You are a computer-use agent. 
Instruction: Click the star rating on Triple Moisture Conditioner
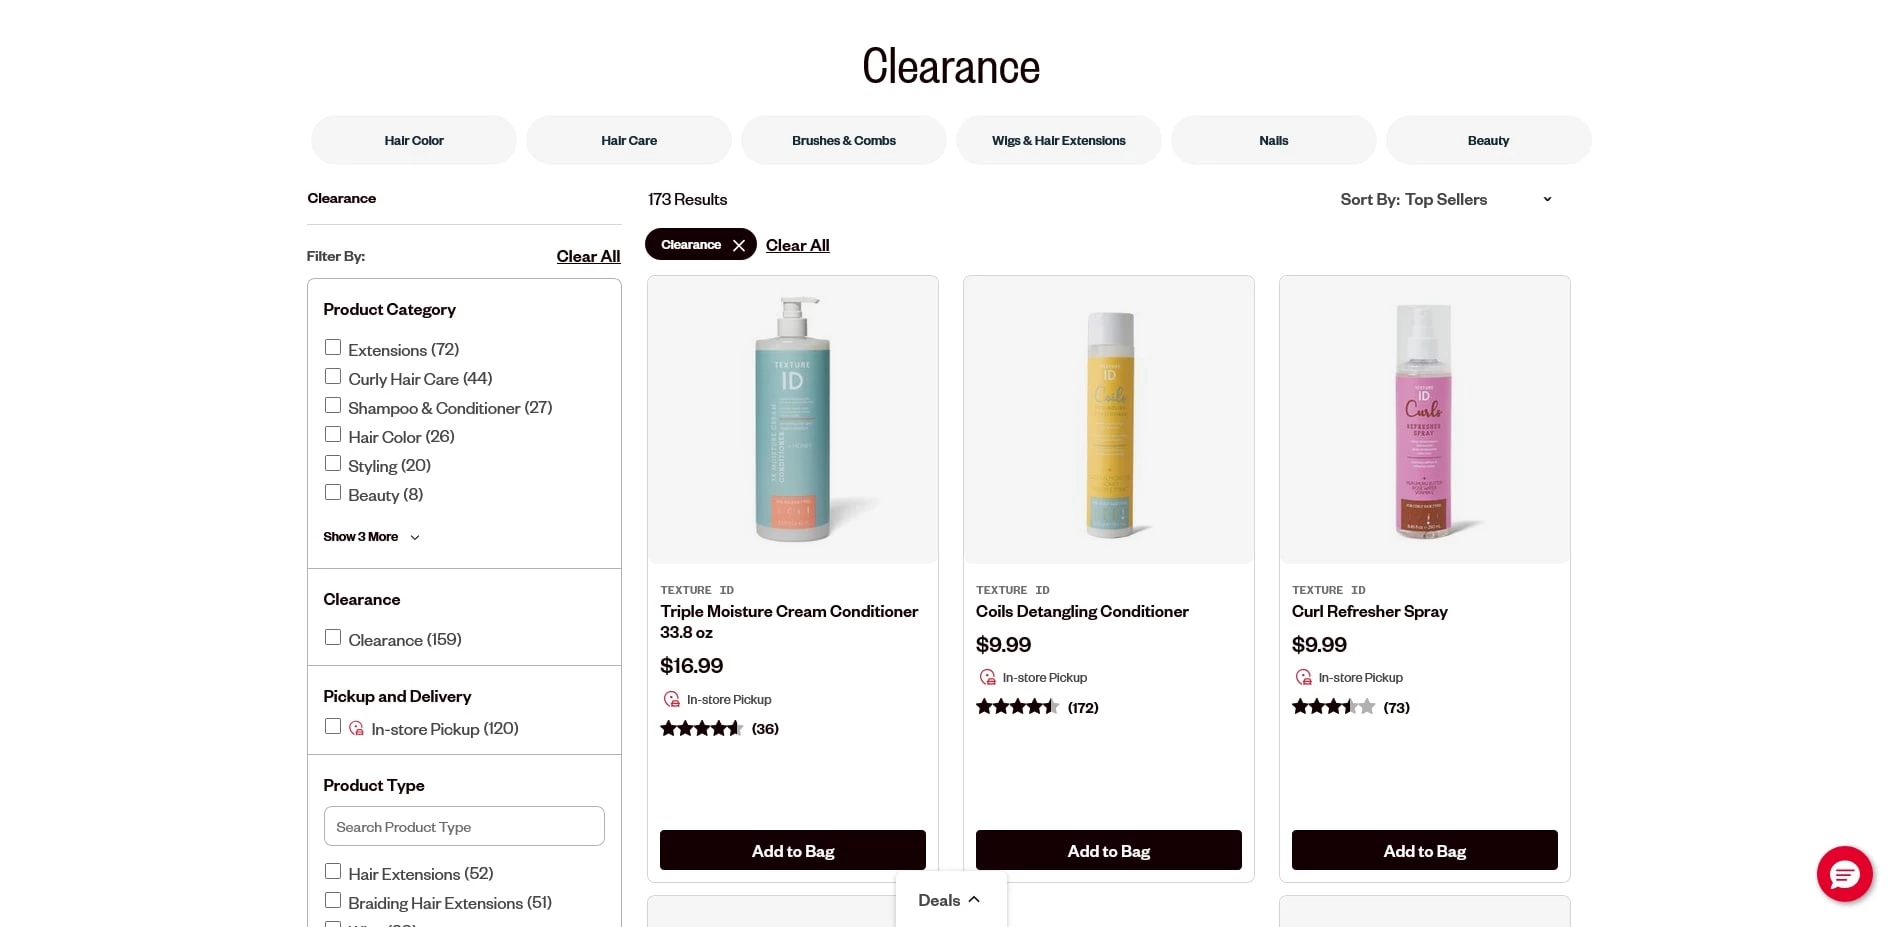click(701, 729)
